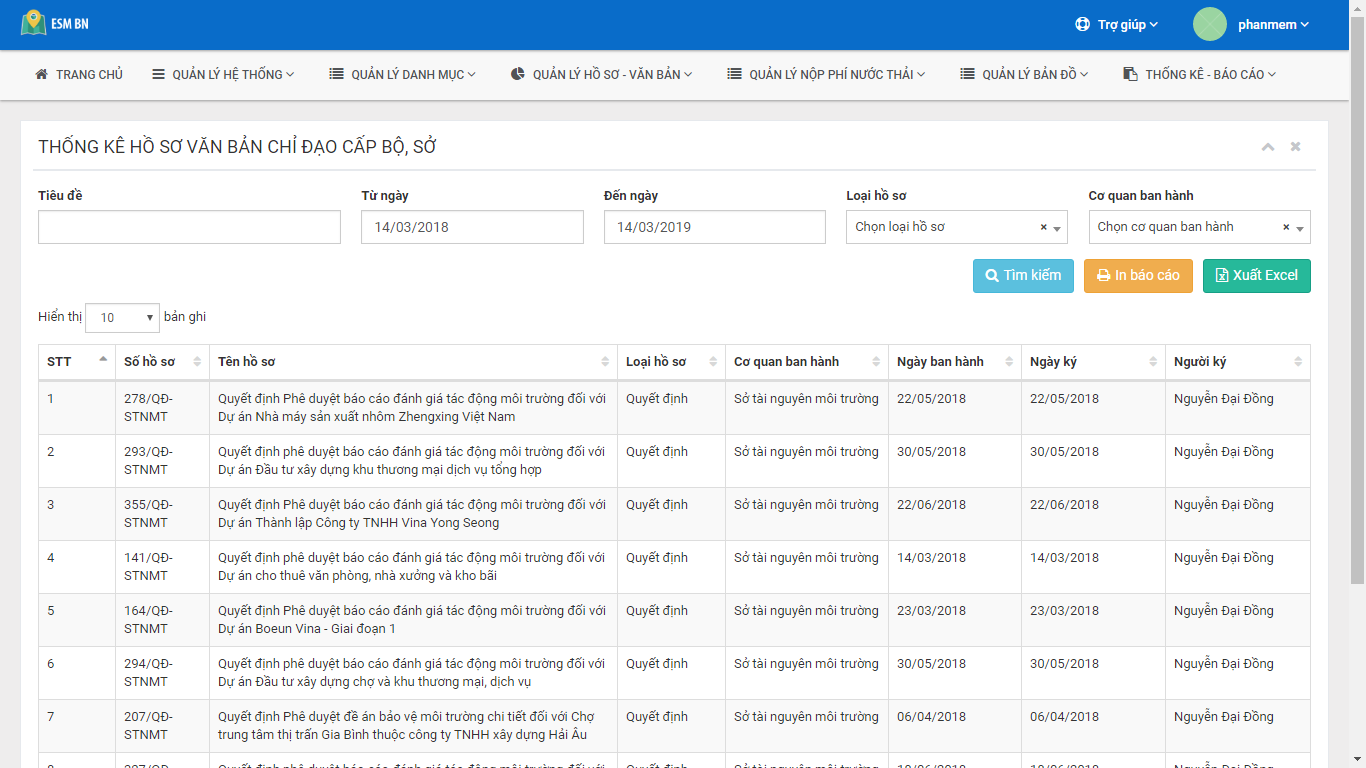Open QUẢN LÝ BẢN ĐỒ menu

[1024, 74]
